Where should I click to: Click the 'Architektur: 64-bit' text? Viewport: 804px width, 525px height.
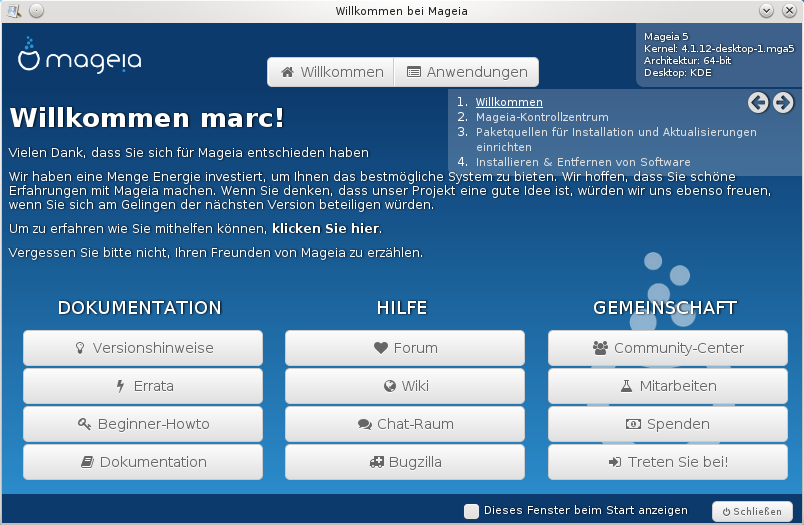688,60
